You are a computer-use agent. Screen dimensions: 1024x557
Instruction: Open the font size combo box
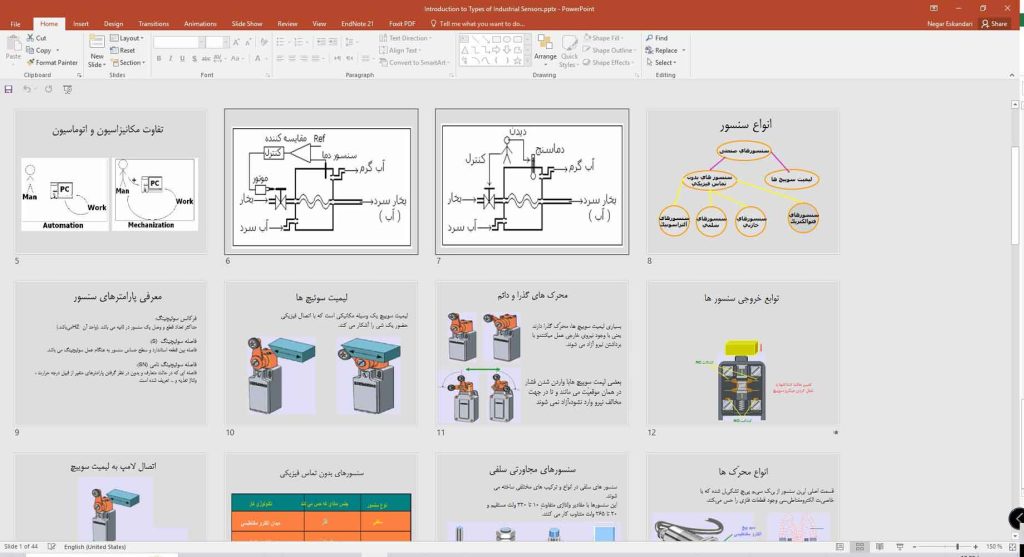pos(215,42)
